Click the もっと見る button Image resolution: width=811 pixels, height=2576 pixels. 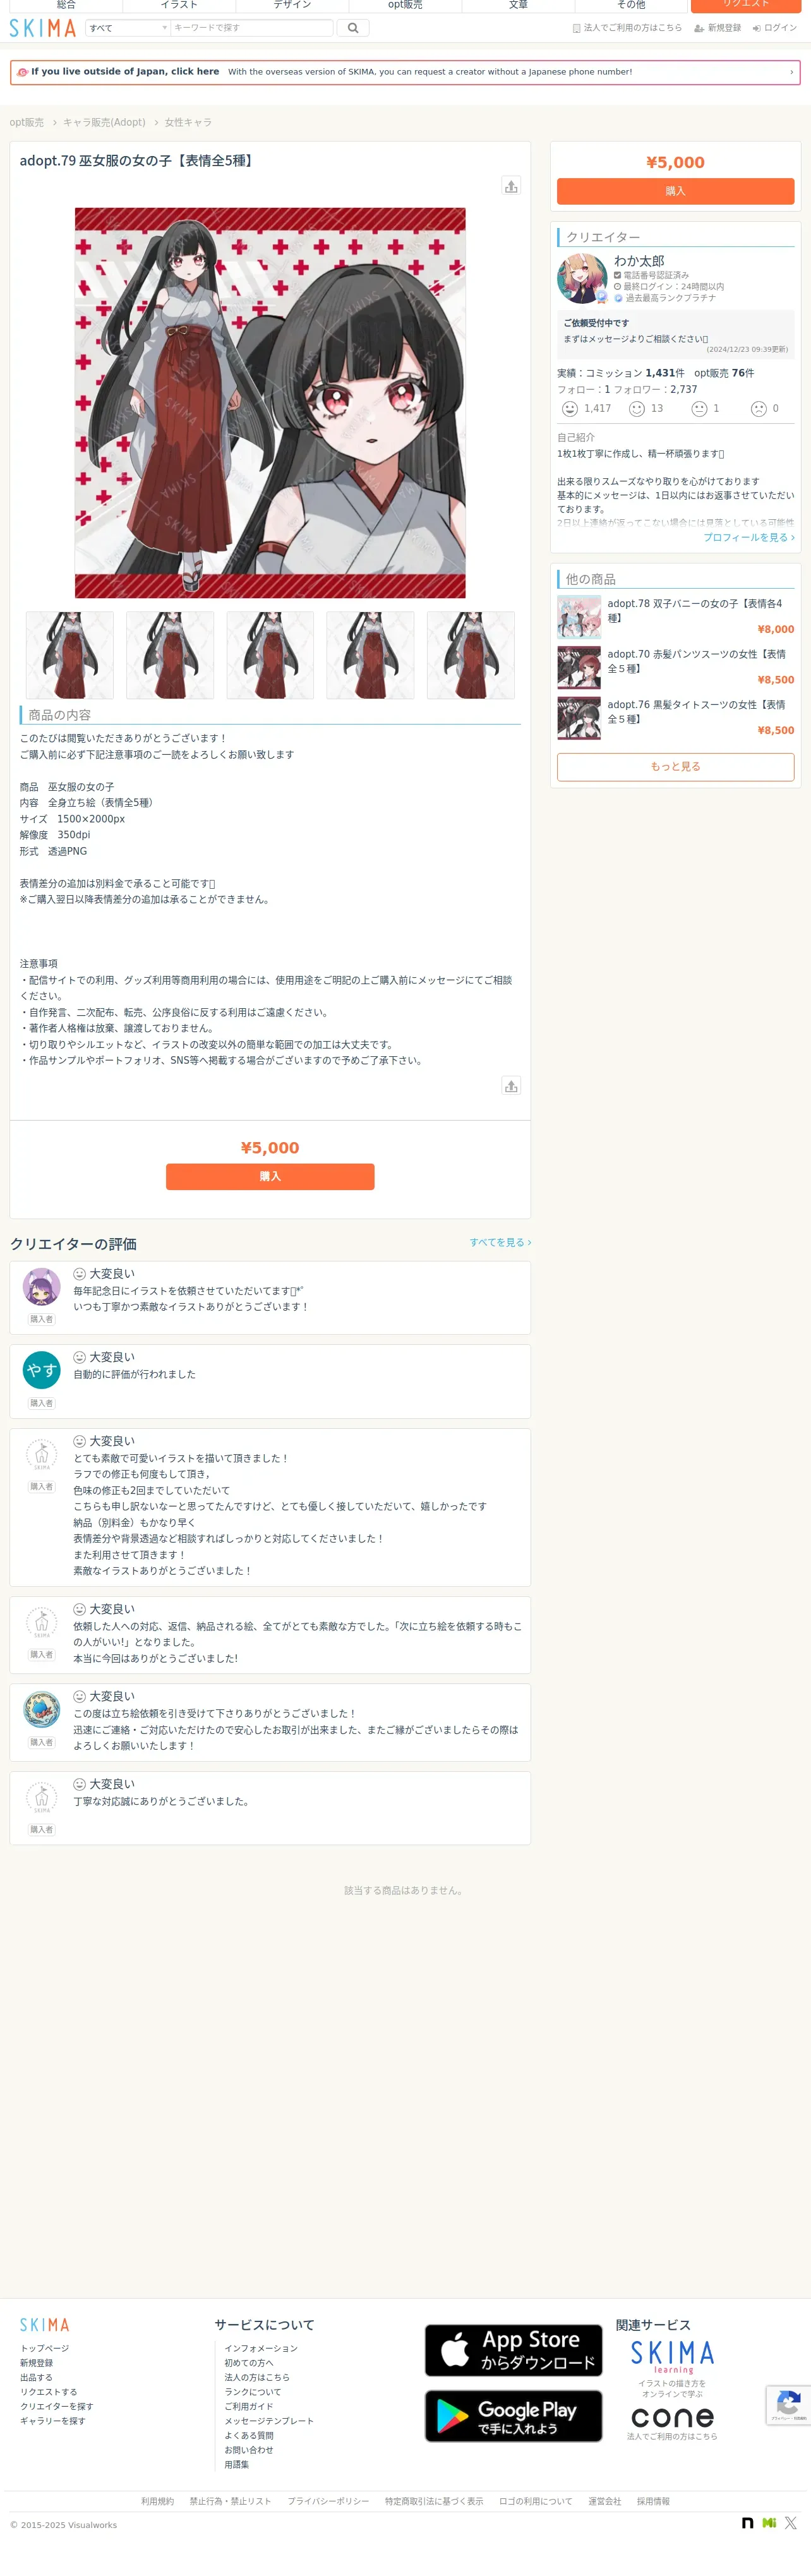click(675, 767)
